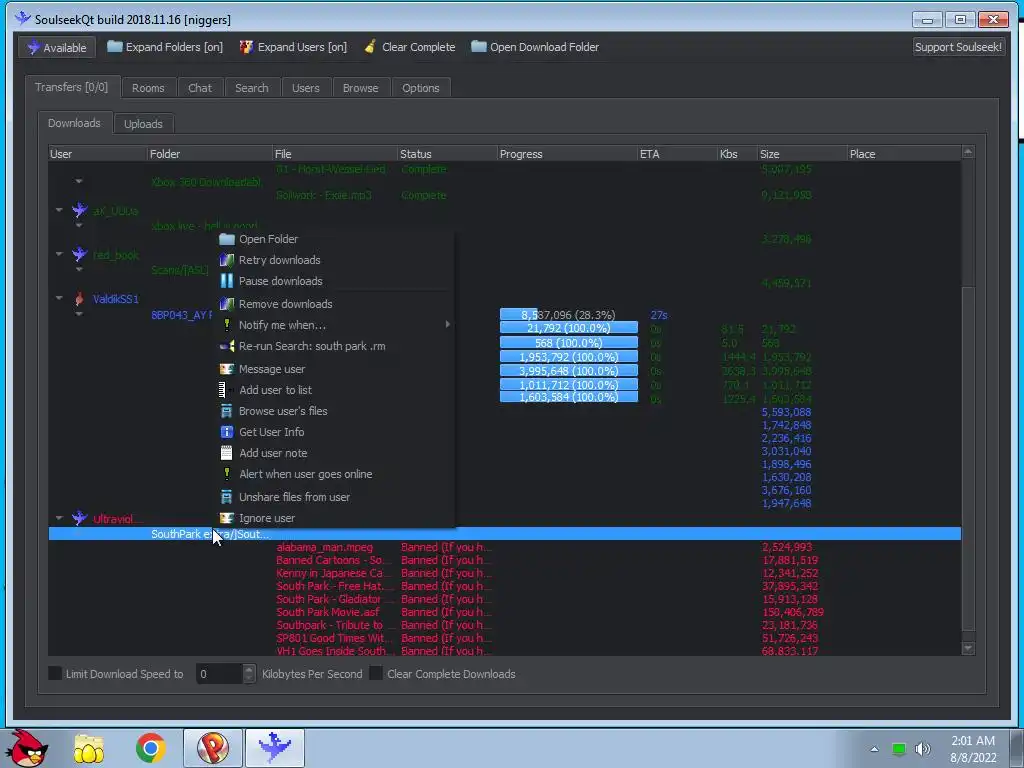Screen dimensions: 1024x768
Task: Click Re-run Search south park icon
Action: click(x=227, y=346)
